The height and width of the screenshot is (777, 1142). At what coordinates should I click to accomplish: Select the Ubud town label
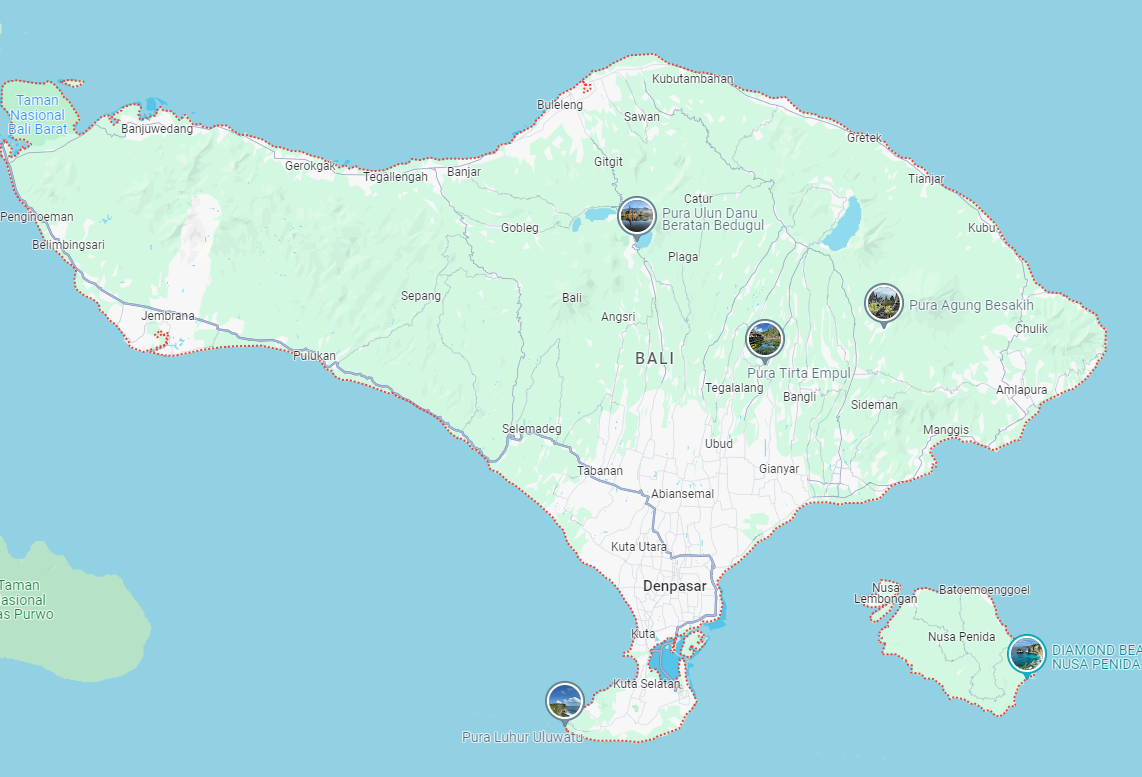[719, 443]
